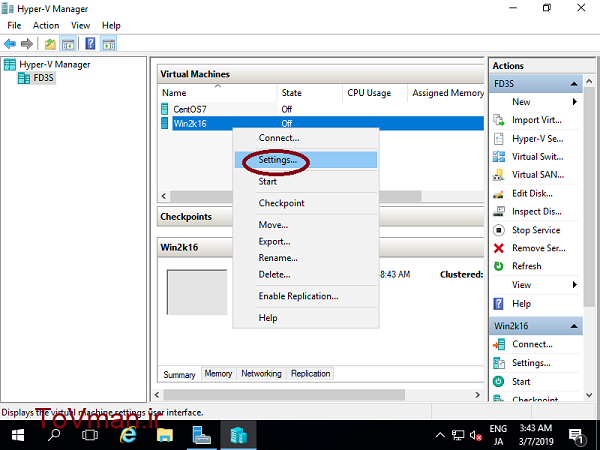
Task: Choose Checkpoint in context menu
Action: click(306, 203)
